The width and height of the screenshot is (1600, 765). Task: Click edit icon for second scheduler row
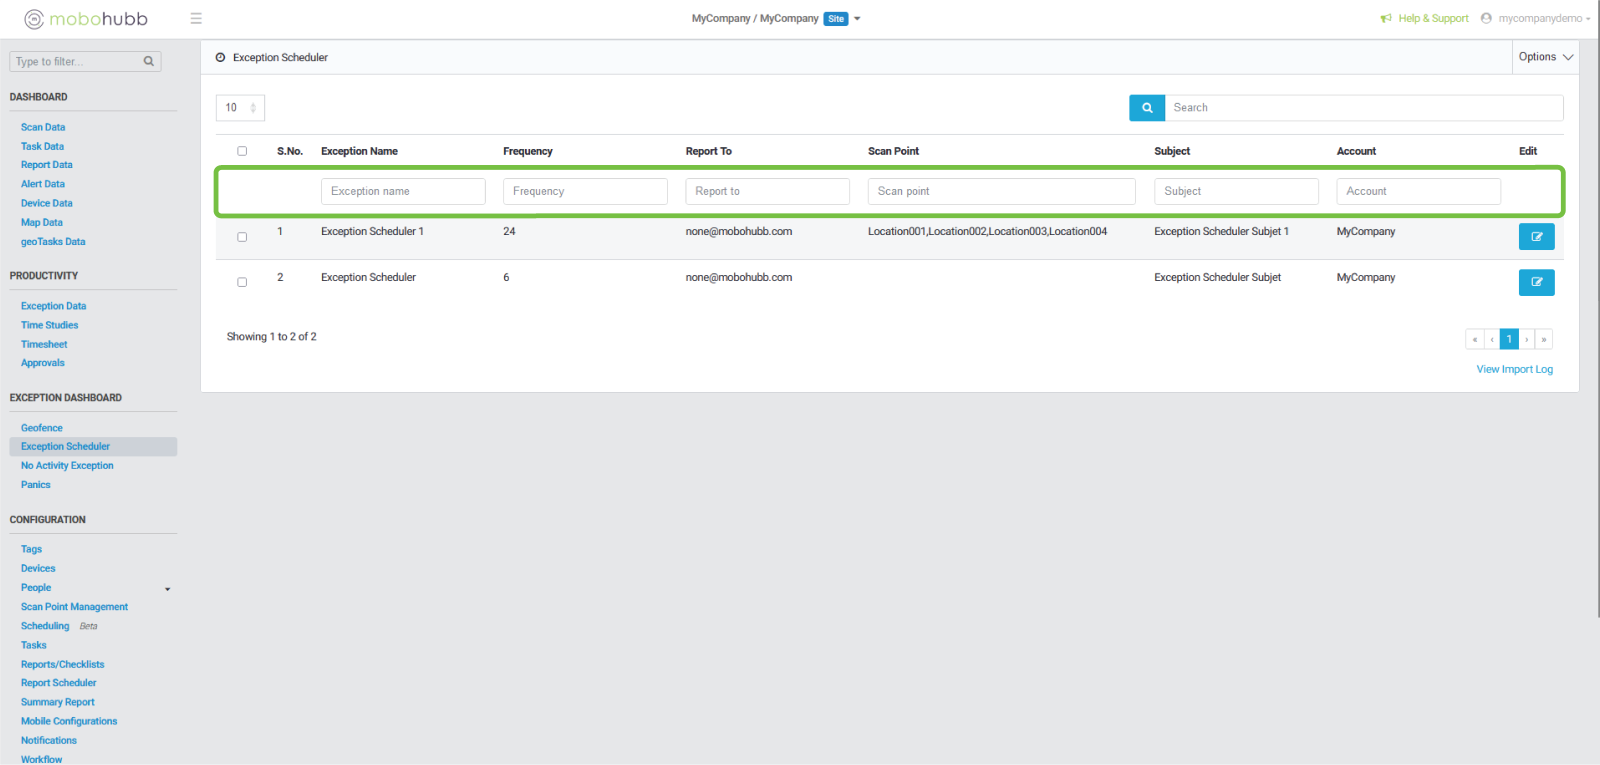[x=1536, y=283]
